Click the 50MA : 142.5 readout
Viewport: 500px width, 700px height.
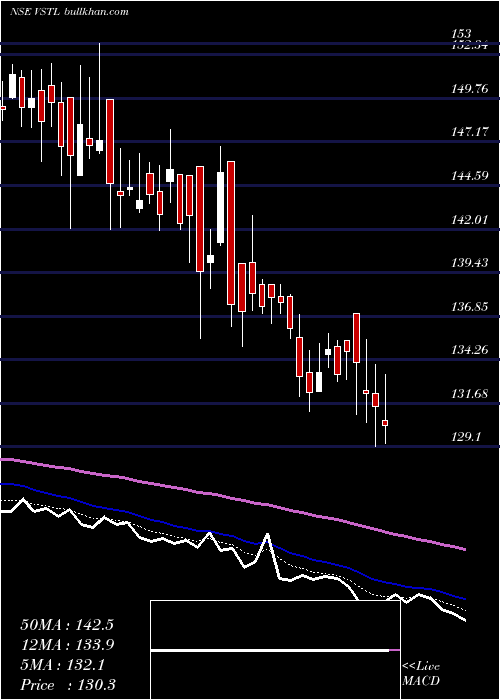67,625
